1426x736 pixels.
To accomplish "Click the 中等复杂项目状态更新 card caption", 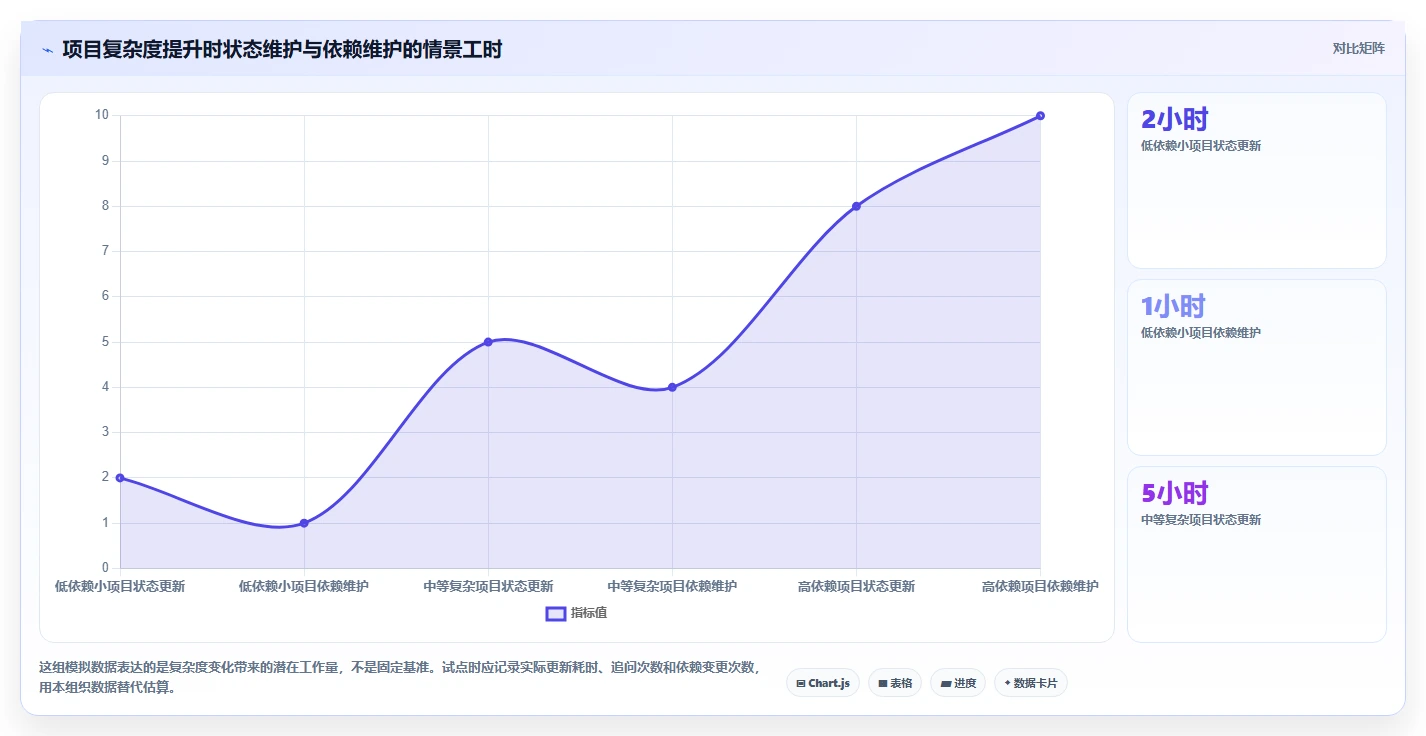I will pyautogui.click(x=1201, y=520).
